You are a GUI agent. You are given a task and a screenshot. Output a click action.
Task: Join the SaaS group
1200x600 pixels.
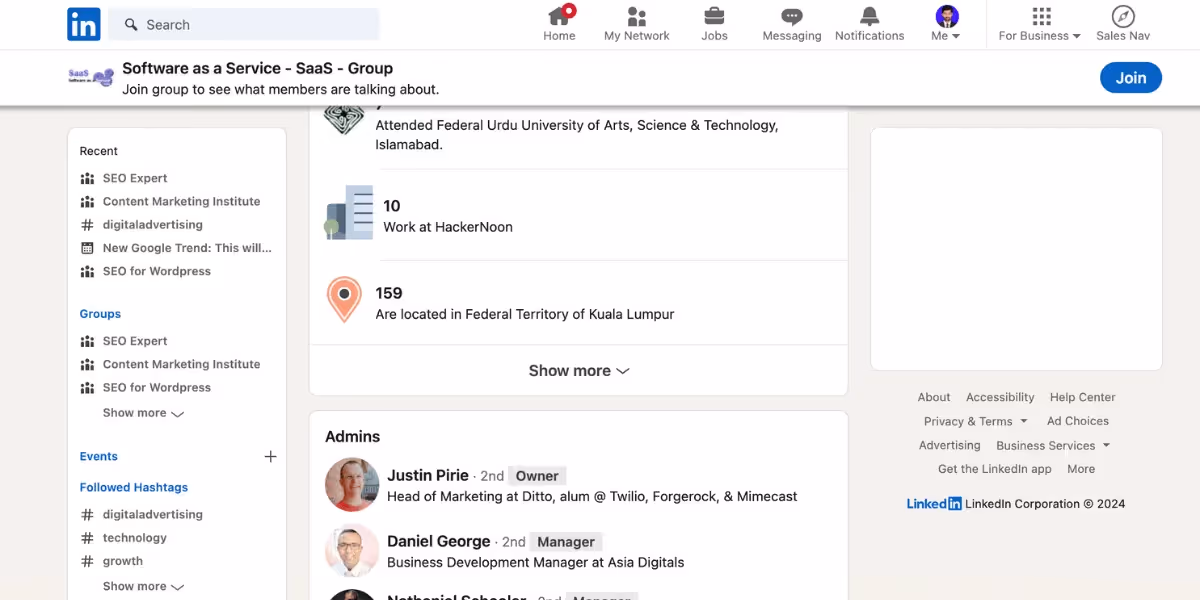[1131, 78]
